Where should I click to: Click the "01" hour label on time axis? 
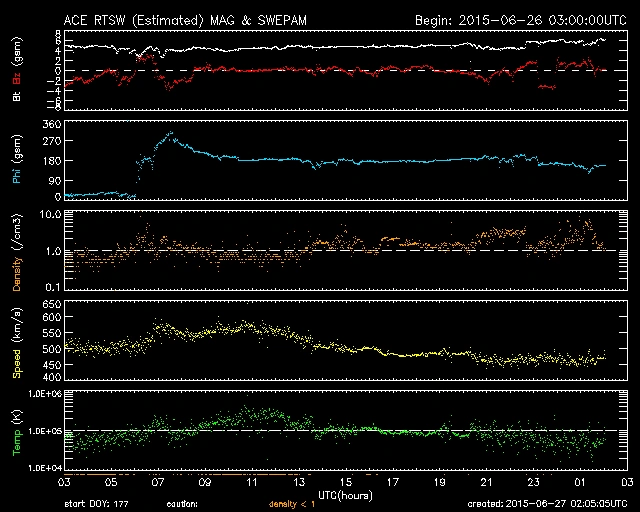point(580,482)
